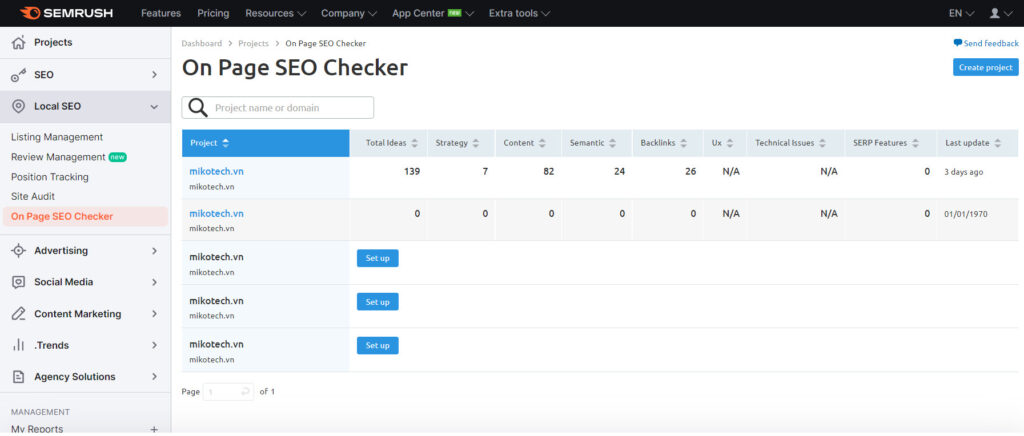Click Set up for last mikotech.vn project
This screenshot has width=1024, height=436.
tap(377, 346)
